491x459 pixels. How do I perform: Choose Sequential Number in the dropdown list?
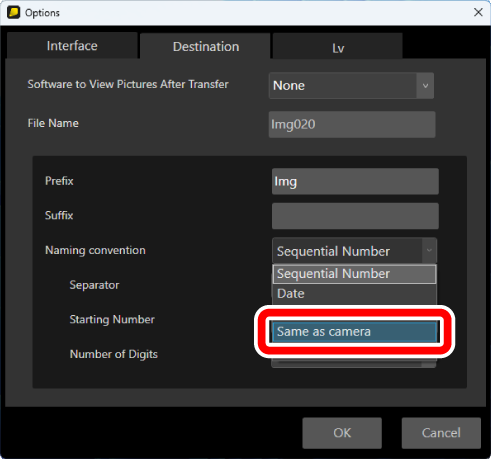point(354,274)
